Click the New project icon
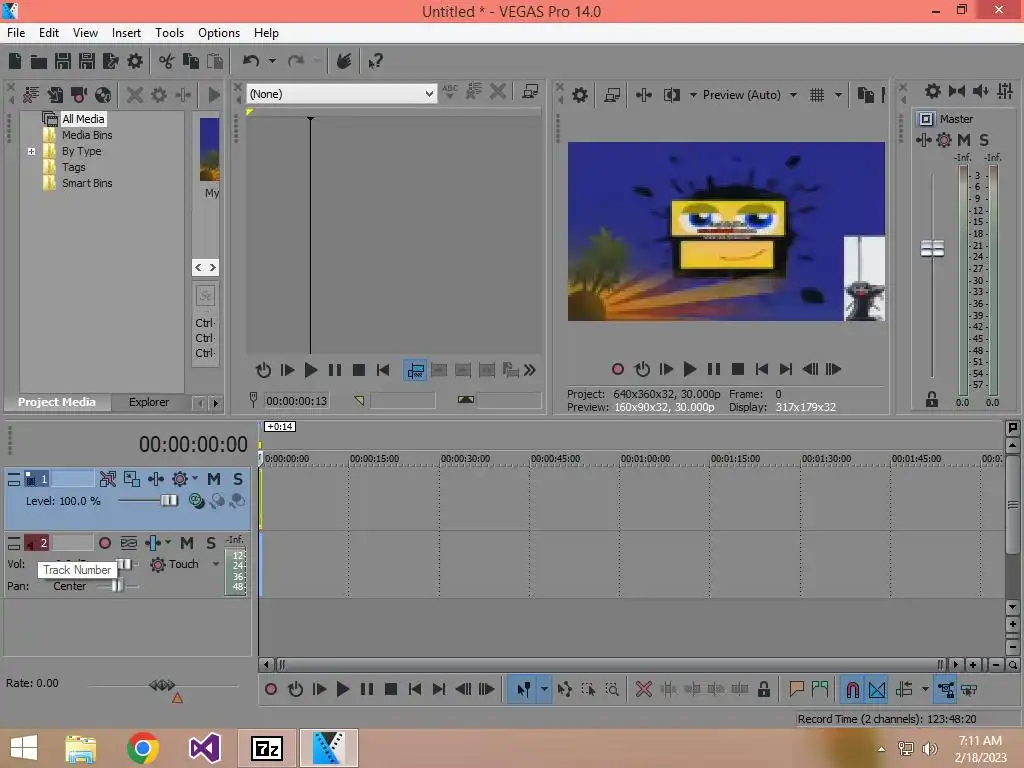The height and width of the screenshot is (768, 1024). point(15,61)
